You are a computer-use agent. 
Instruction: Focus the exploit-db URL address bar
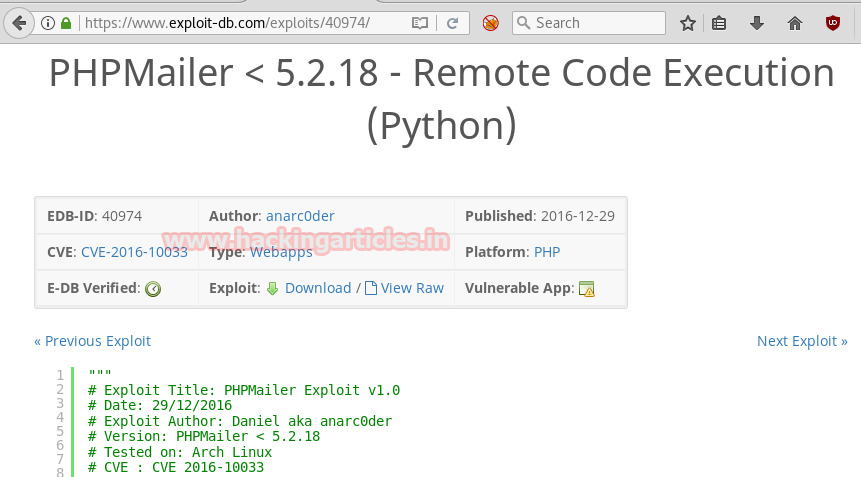pyautogui.click(x=227, y=23)
